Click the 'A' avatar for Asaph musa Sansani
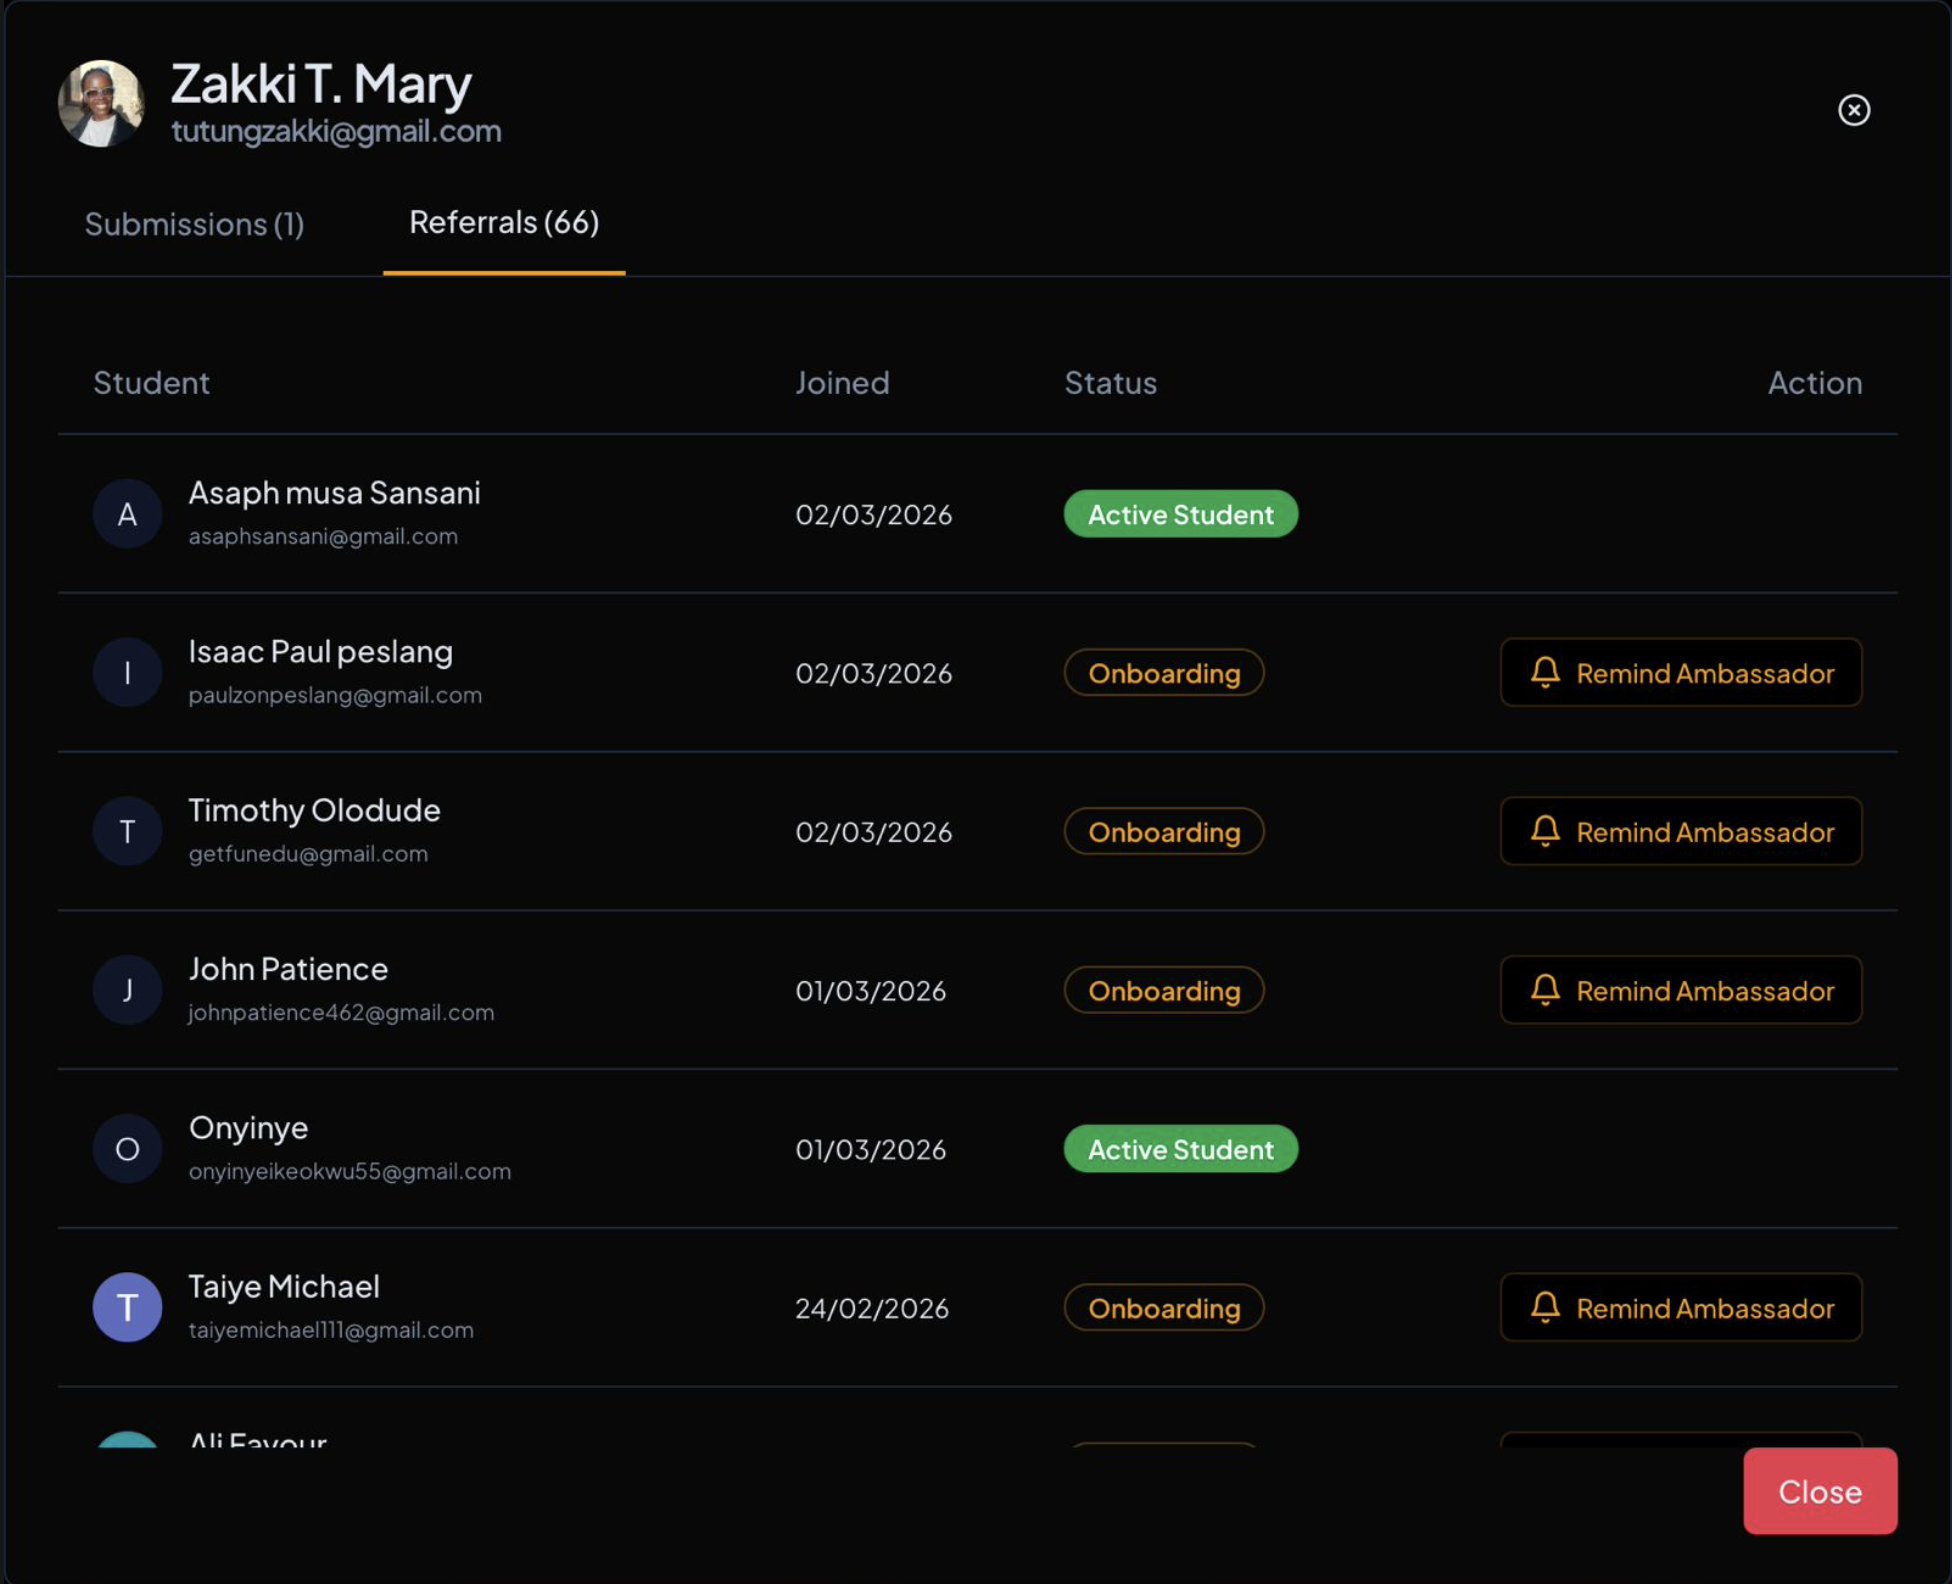This screenshot has height=1584, width=1952. point(127,514)
